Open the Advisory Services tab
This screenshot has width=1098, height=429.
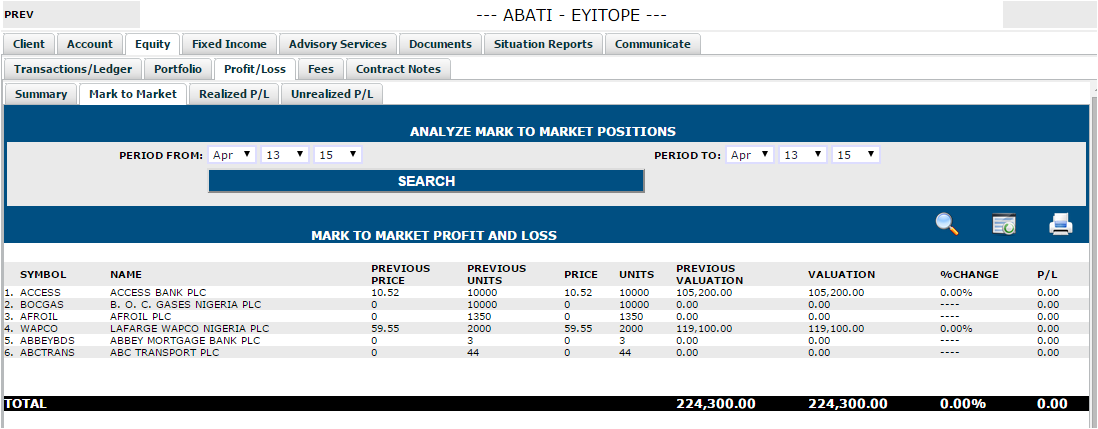[338, 44]
